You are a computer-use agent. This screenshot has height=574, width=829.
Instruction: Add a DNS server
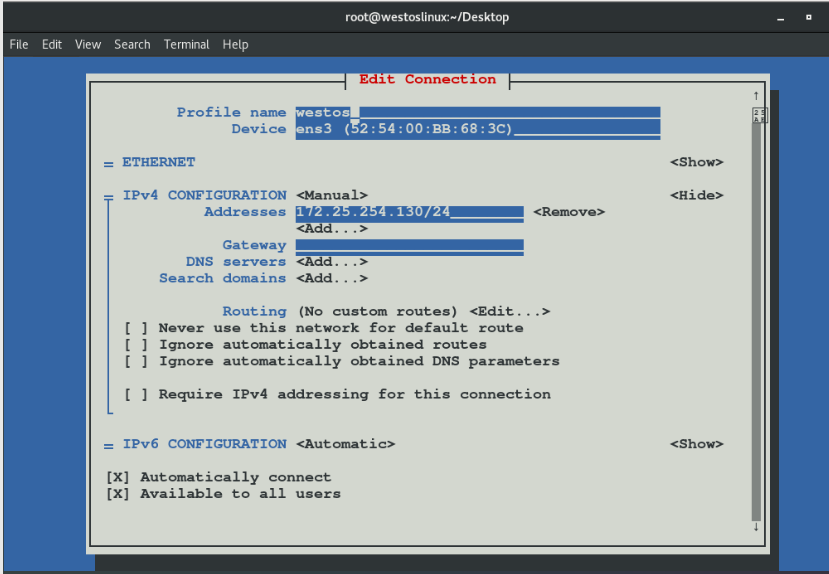click(331, 262)
